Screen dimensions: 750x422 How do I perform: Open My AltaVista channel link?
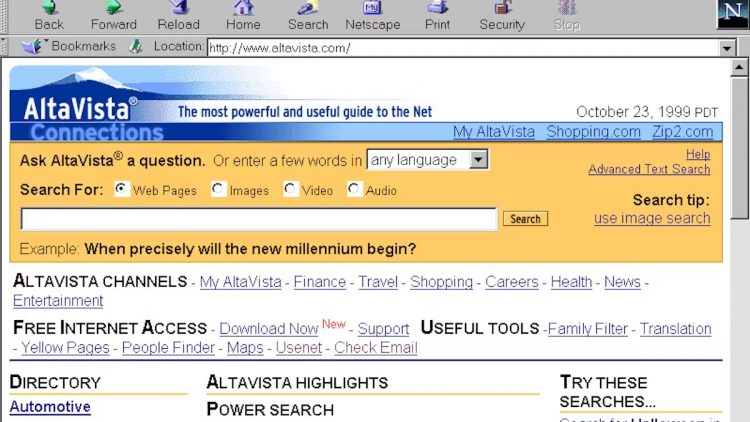tap(240, 282)
